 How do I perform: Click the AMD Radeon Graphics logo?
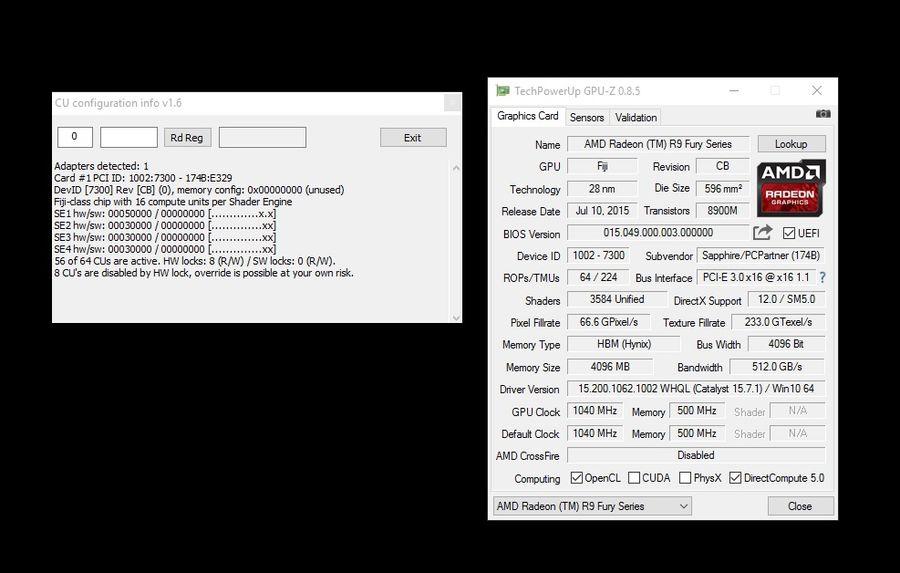(791, 188)
